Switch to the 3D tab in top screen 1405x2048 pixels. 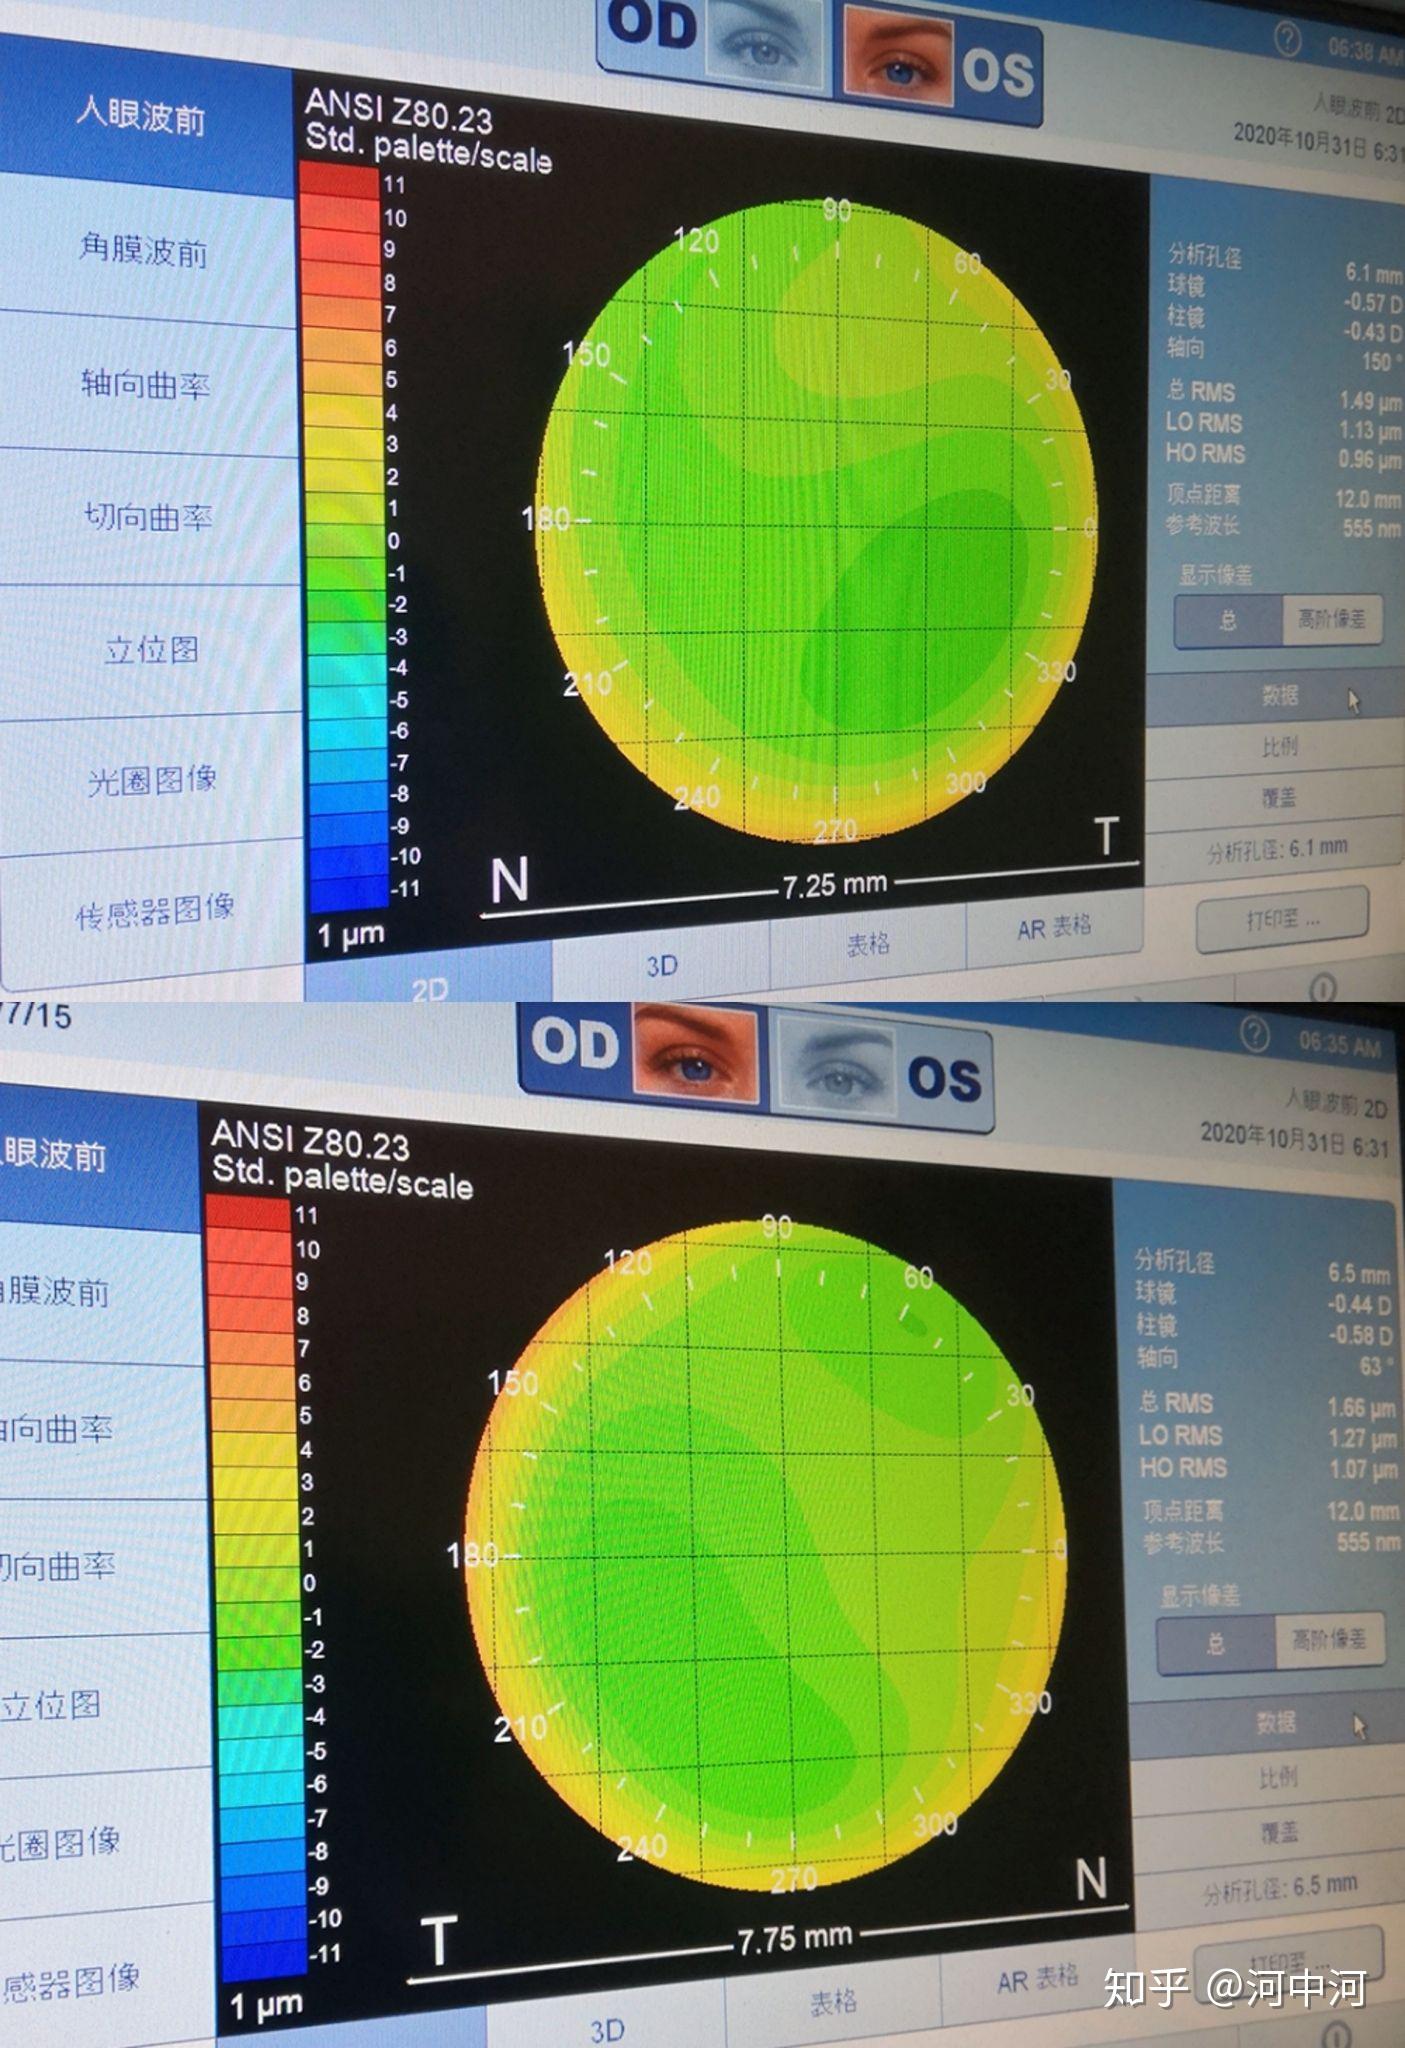click(661, 965)
